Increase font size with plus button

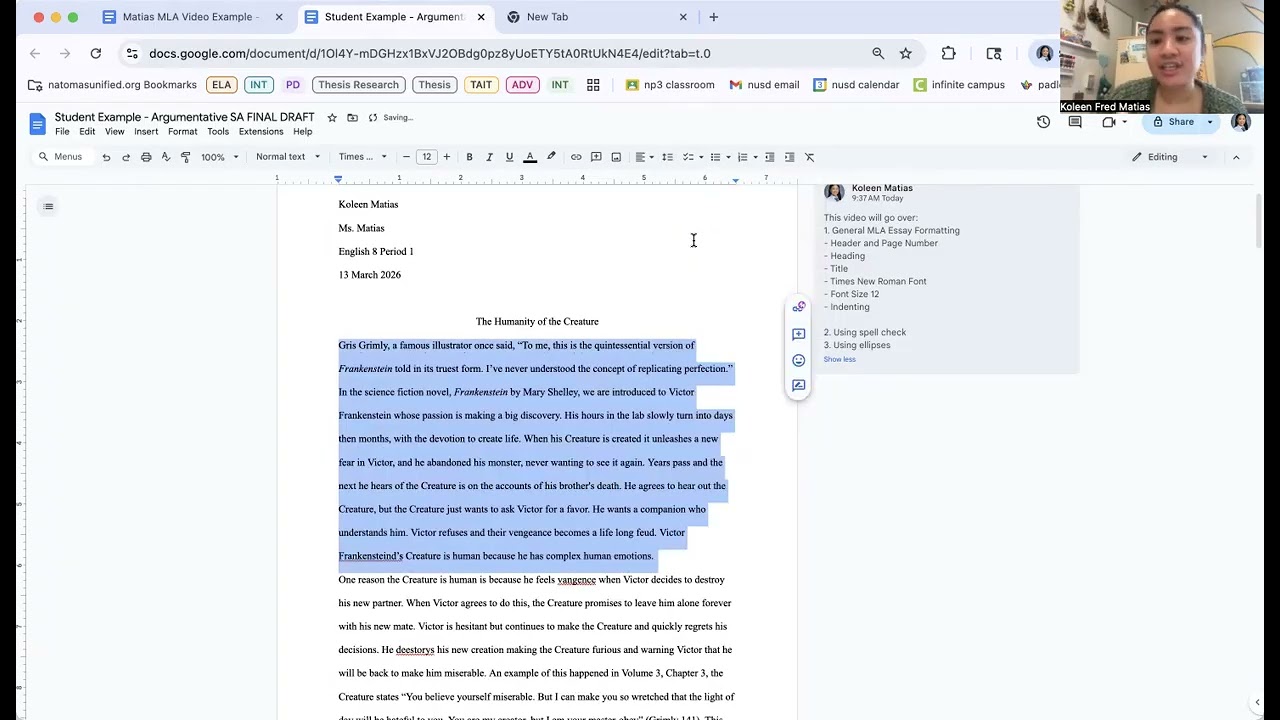(446, 157)
